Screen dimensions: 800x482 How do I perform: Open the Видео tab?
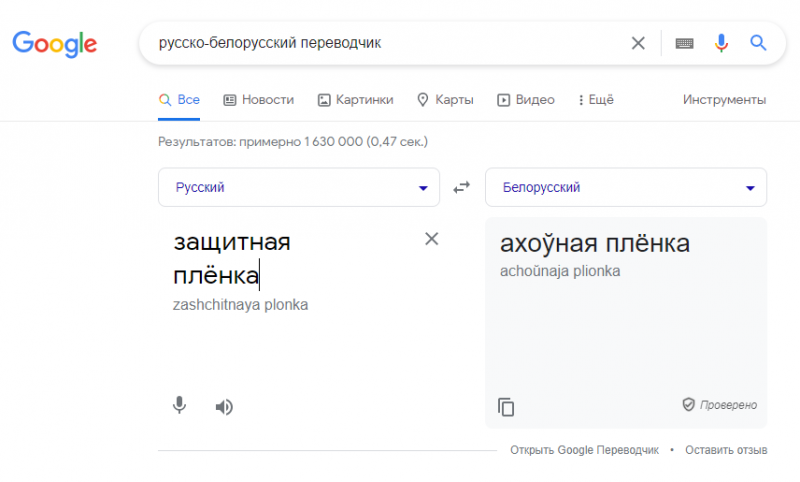526,99
